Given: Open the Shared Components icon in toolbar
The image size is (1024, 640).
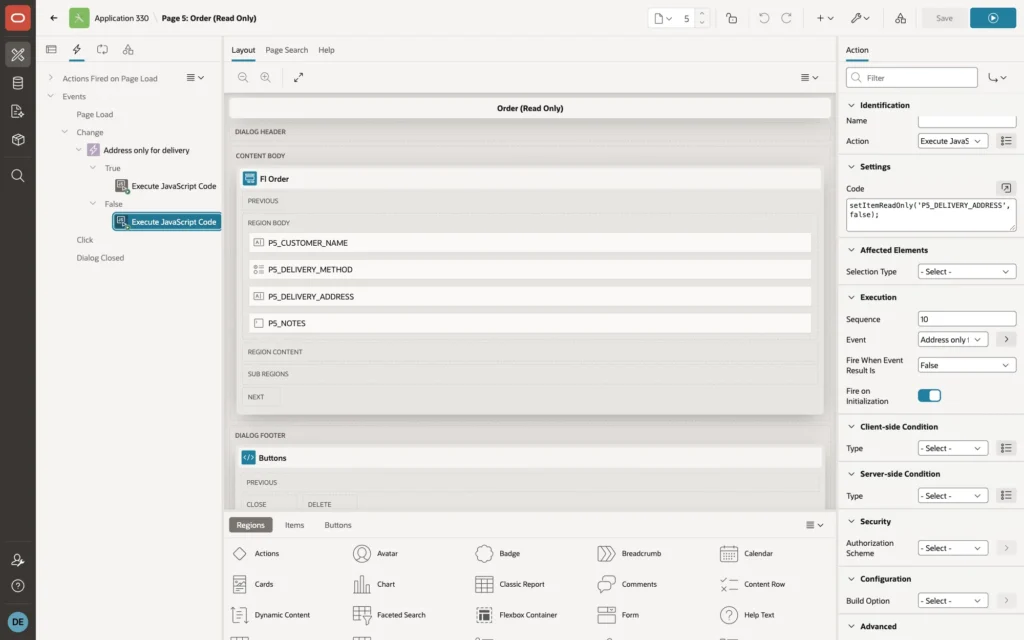Looking at the screenshot, I should pyautogui.click(x=901, y=18).
